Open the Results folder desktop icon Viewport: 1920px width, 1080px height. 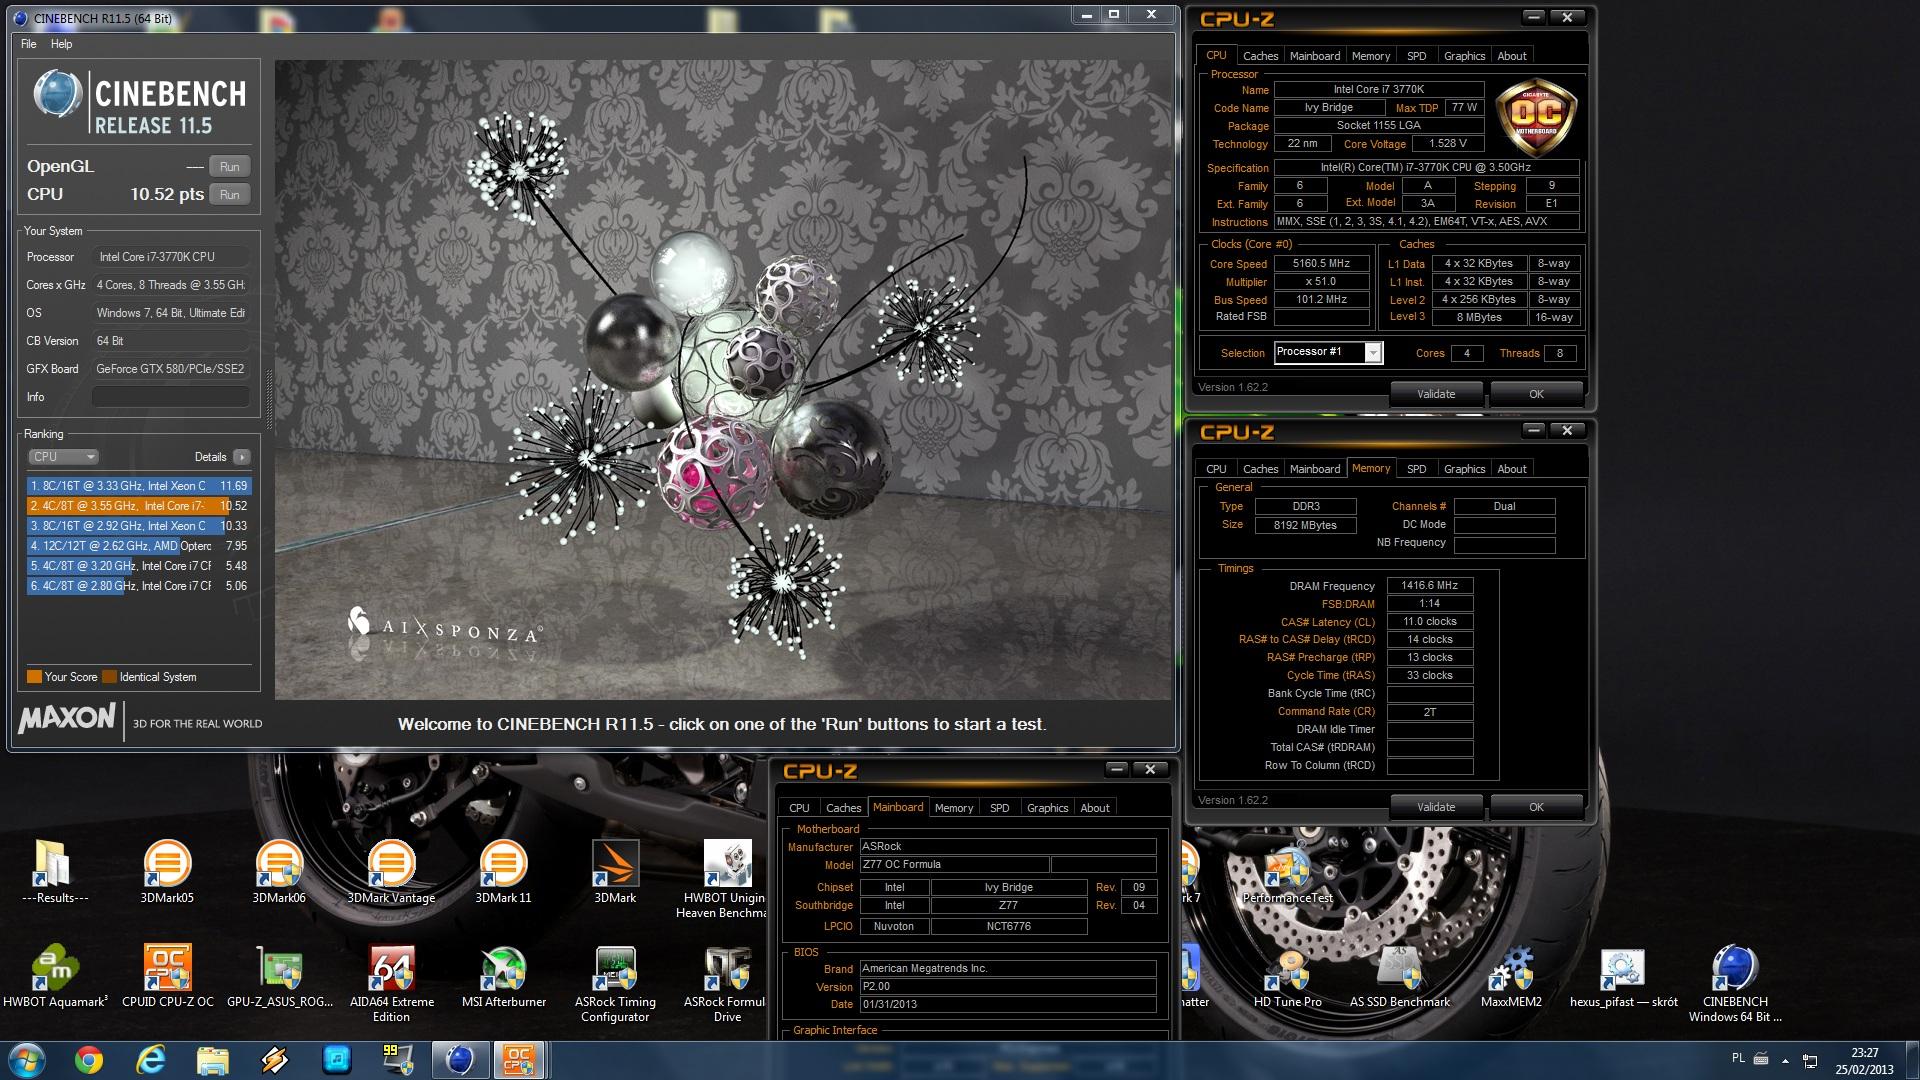54,872
